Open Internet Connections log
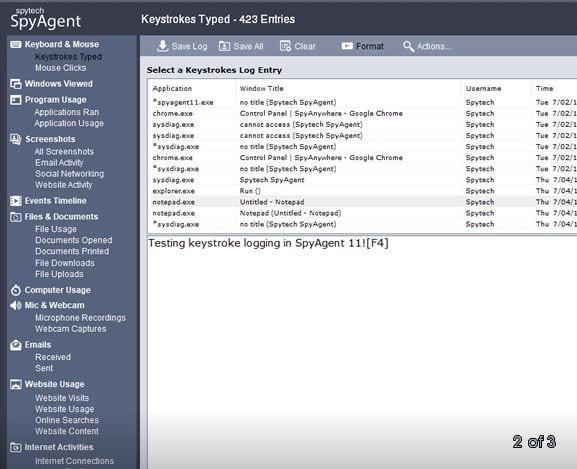 click(74, 461)
